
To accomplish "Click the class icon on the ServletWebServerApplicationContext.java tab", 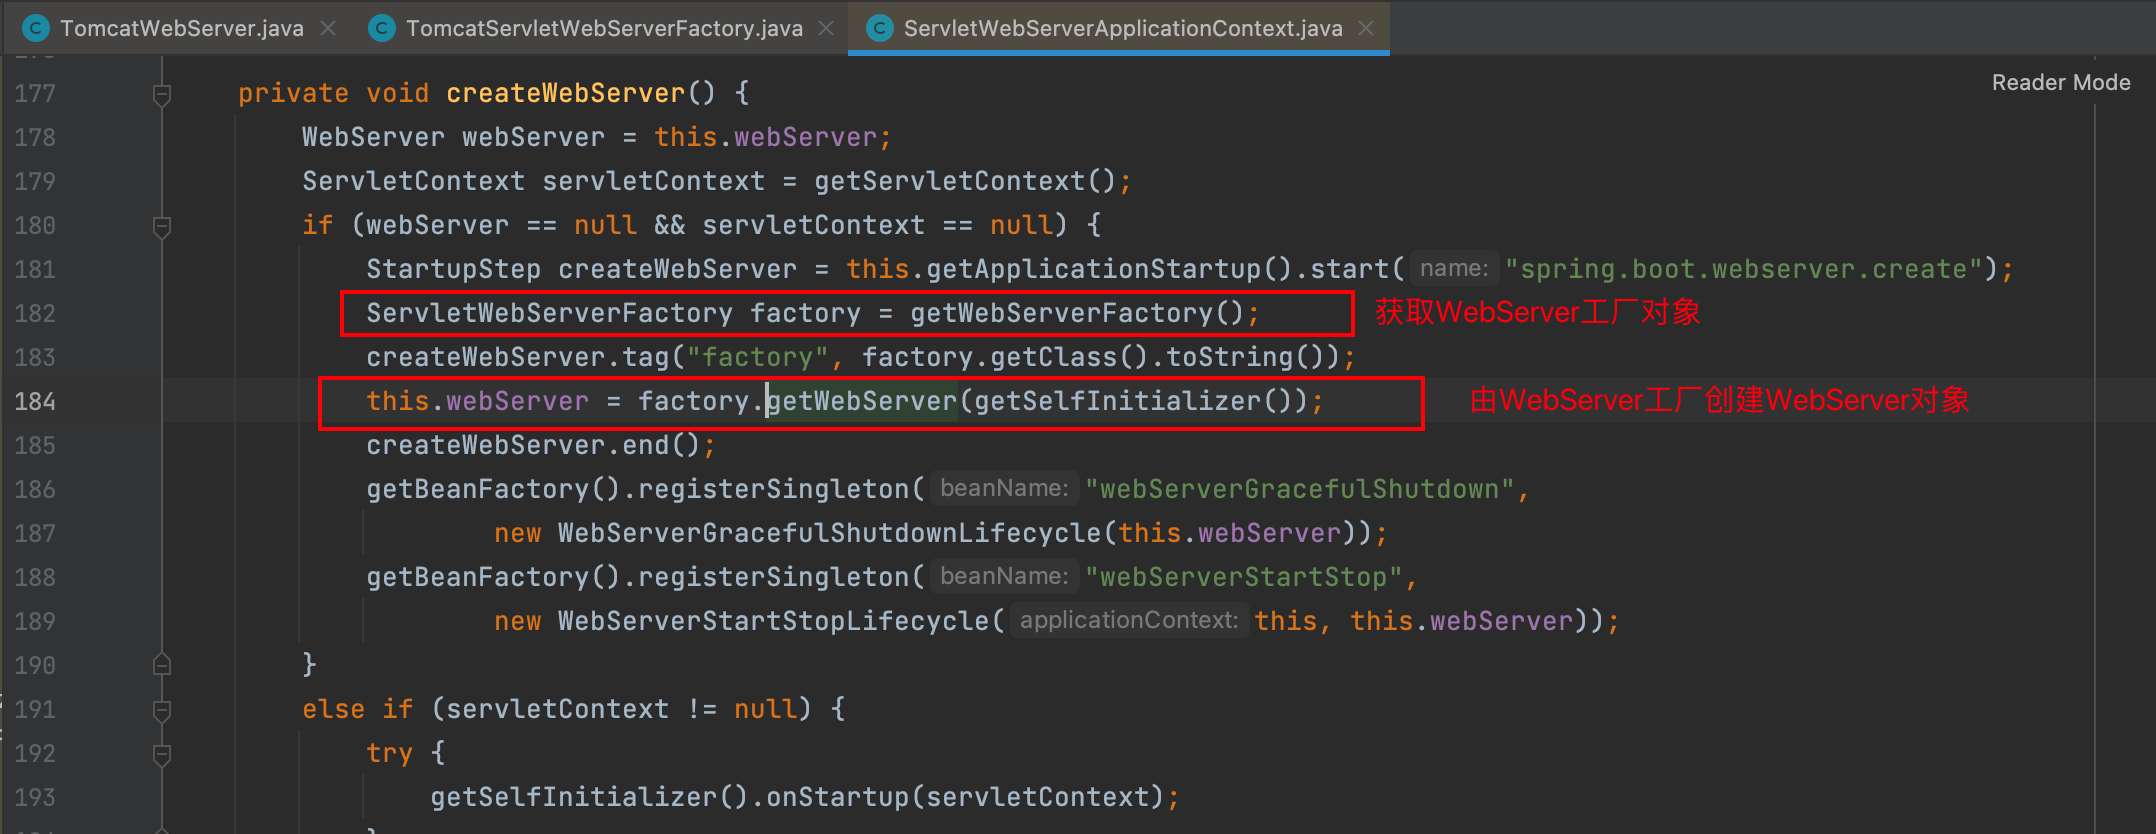I will point(879,28).
